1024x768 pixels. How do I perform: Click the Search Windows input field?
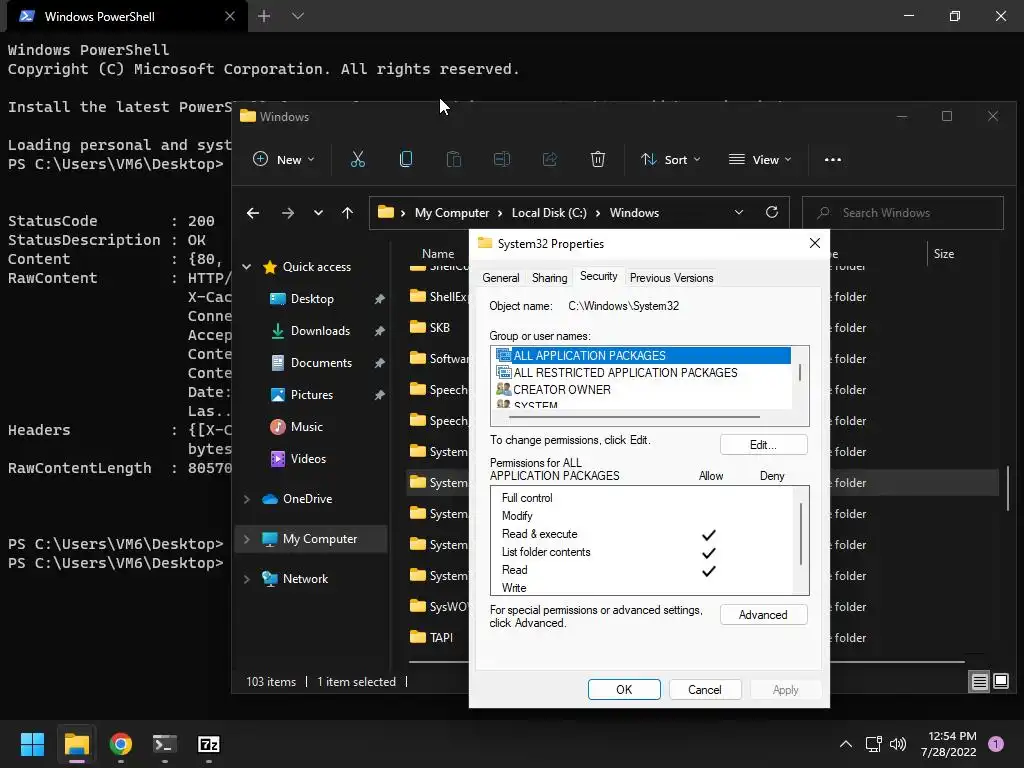(x=903, y=213)
